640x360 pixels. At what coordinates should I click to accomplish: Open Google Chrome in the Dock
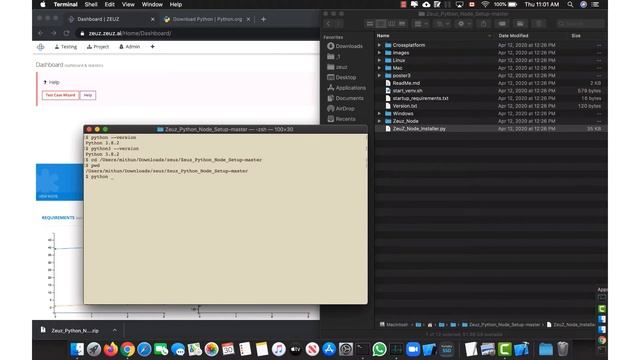tap(127, 349)
